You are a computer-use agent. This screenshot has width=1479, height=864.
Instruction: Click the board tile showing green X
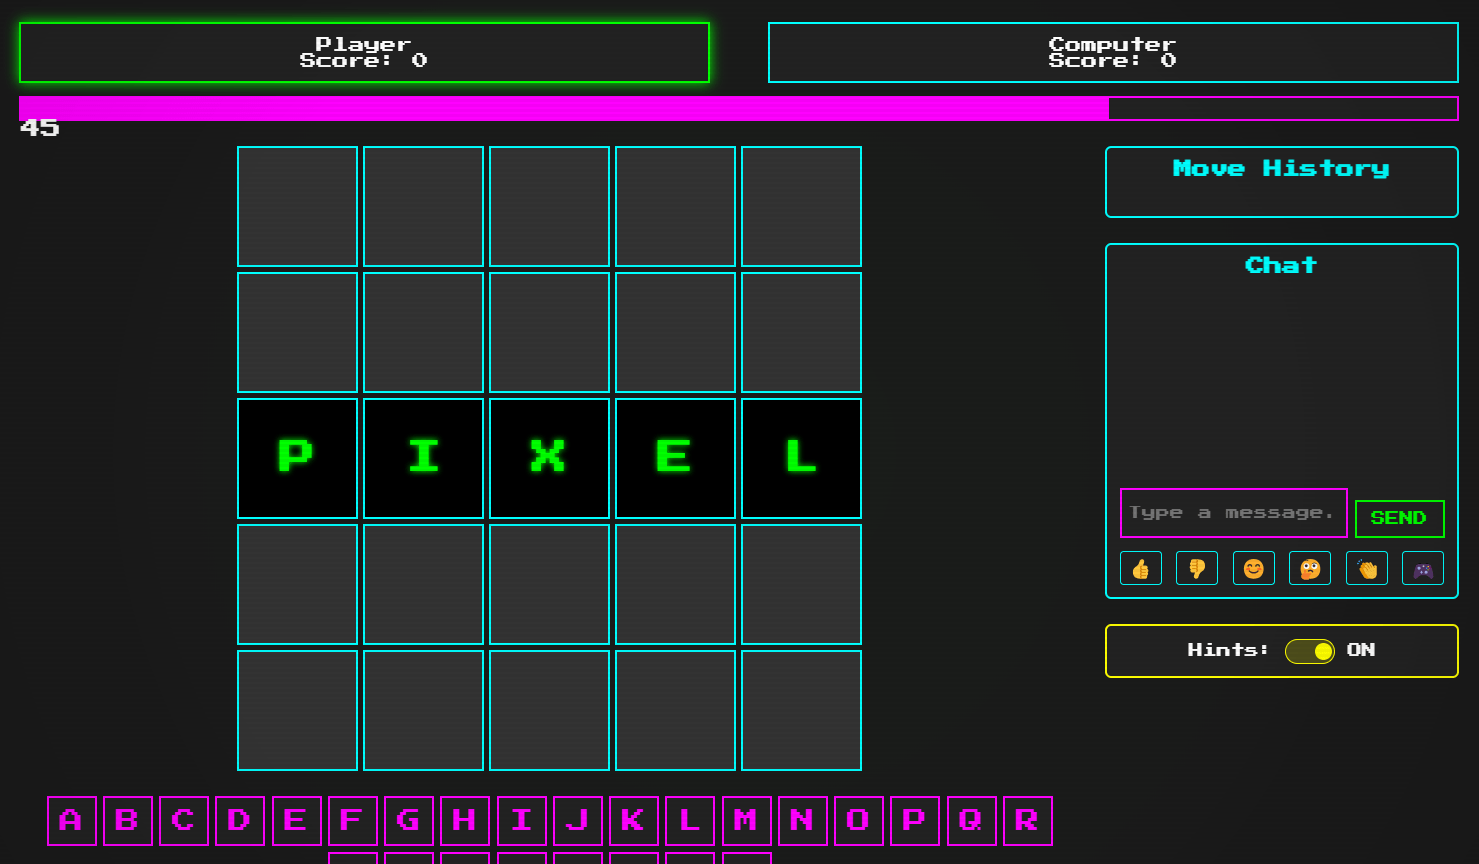[x=549, y=458]
